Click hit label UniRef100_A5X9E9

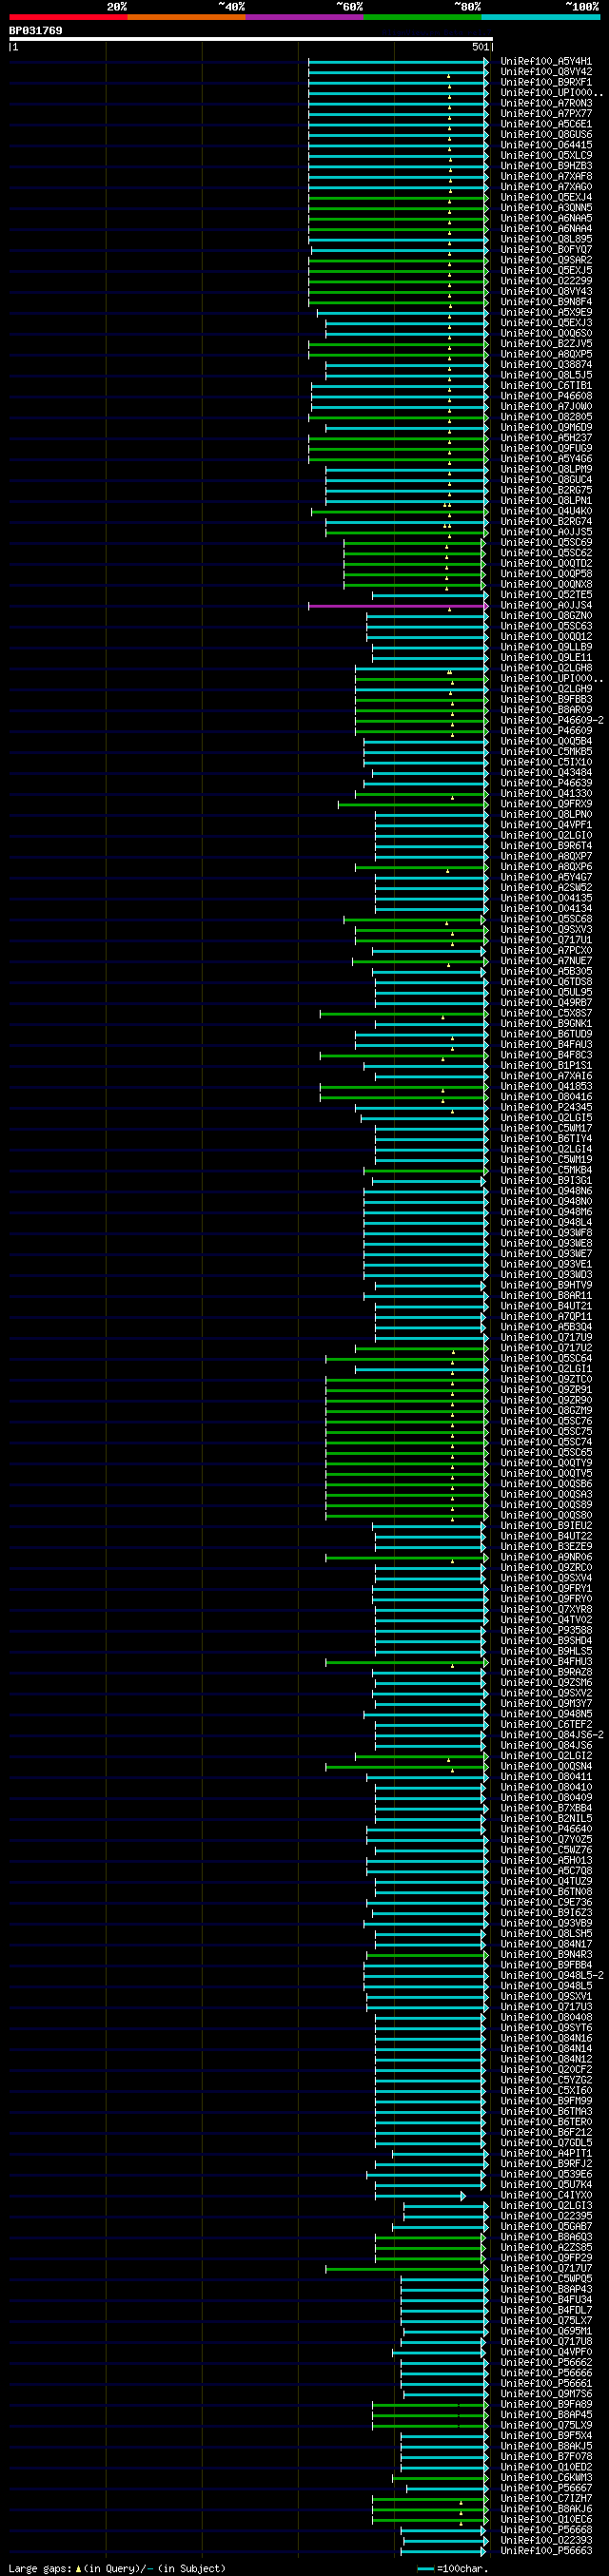point(546,313)
